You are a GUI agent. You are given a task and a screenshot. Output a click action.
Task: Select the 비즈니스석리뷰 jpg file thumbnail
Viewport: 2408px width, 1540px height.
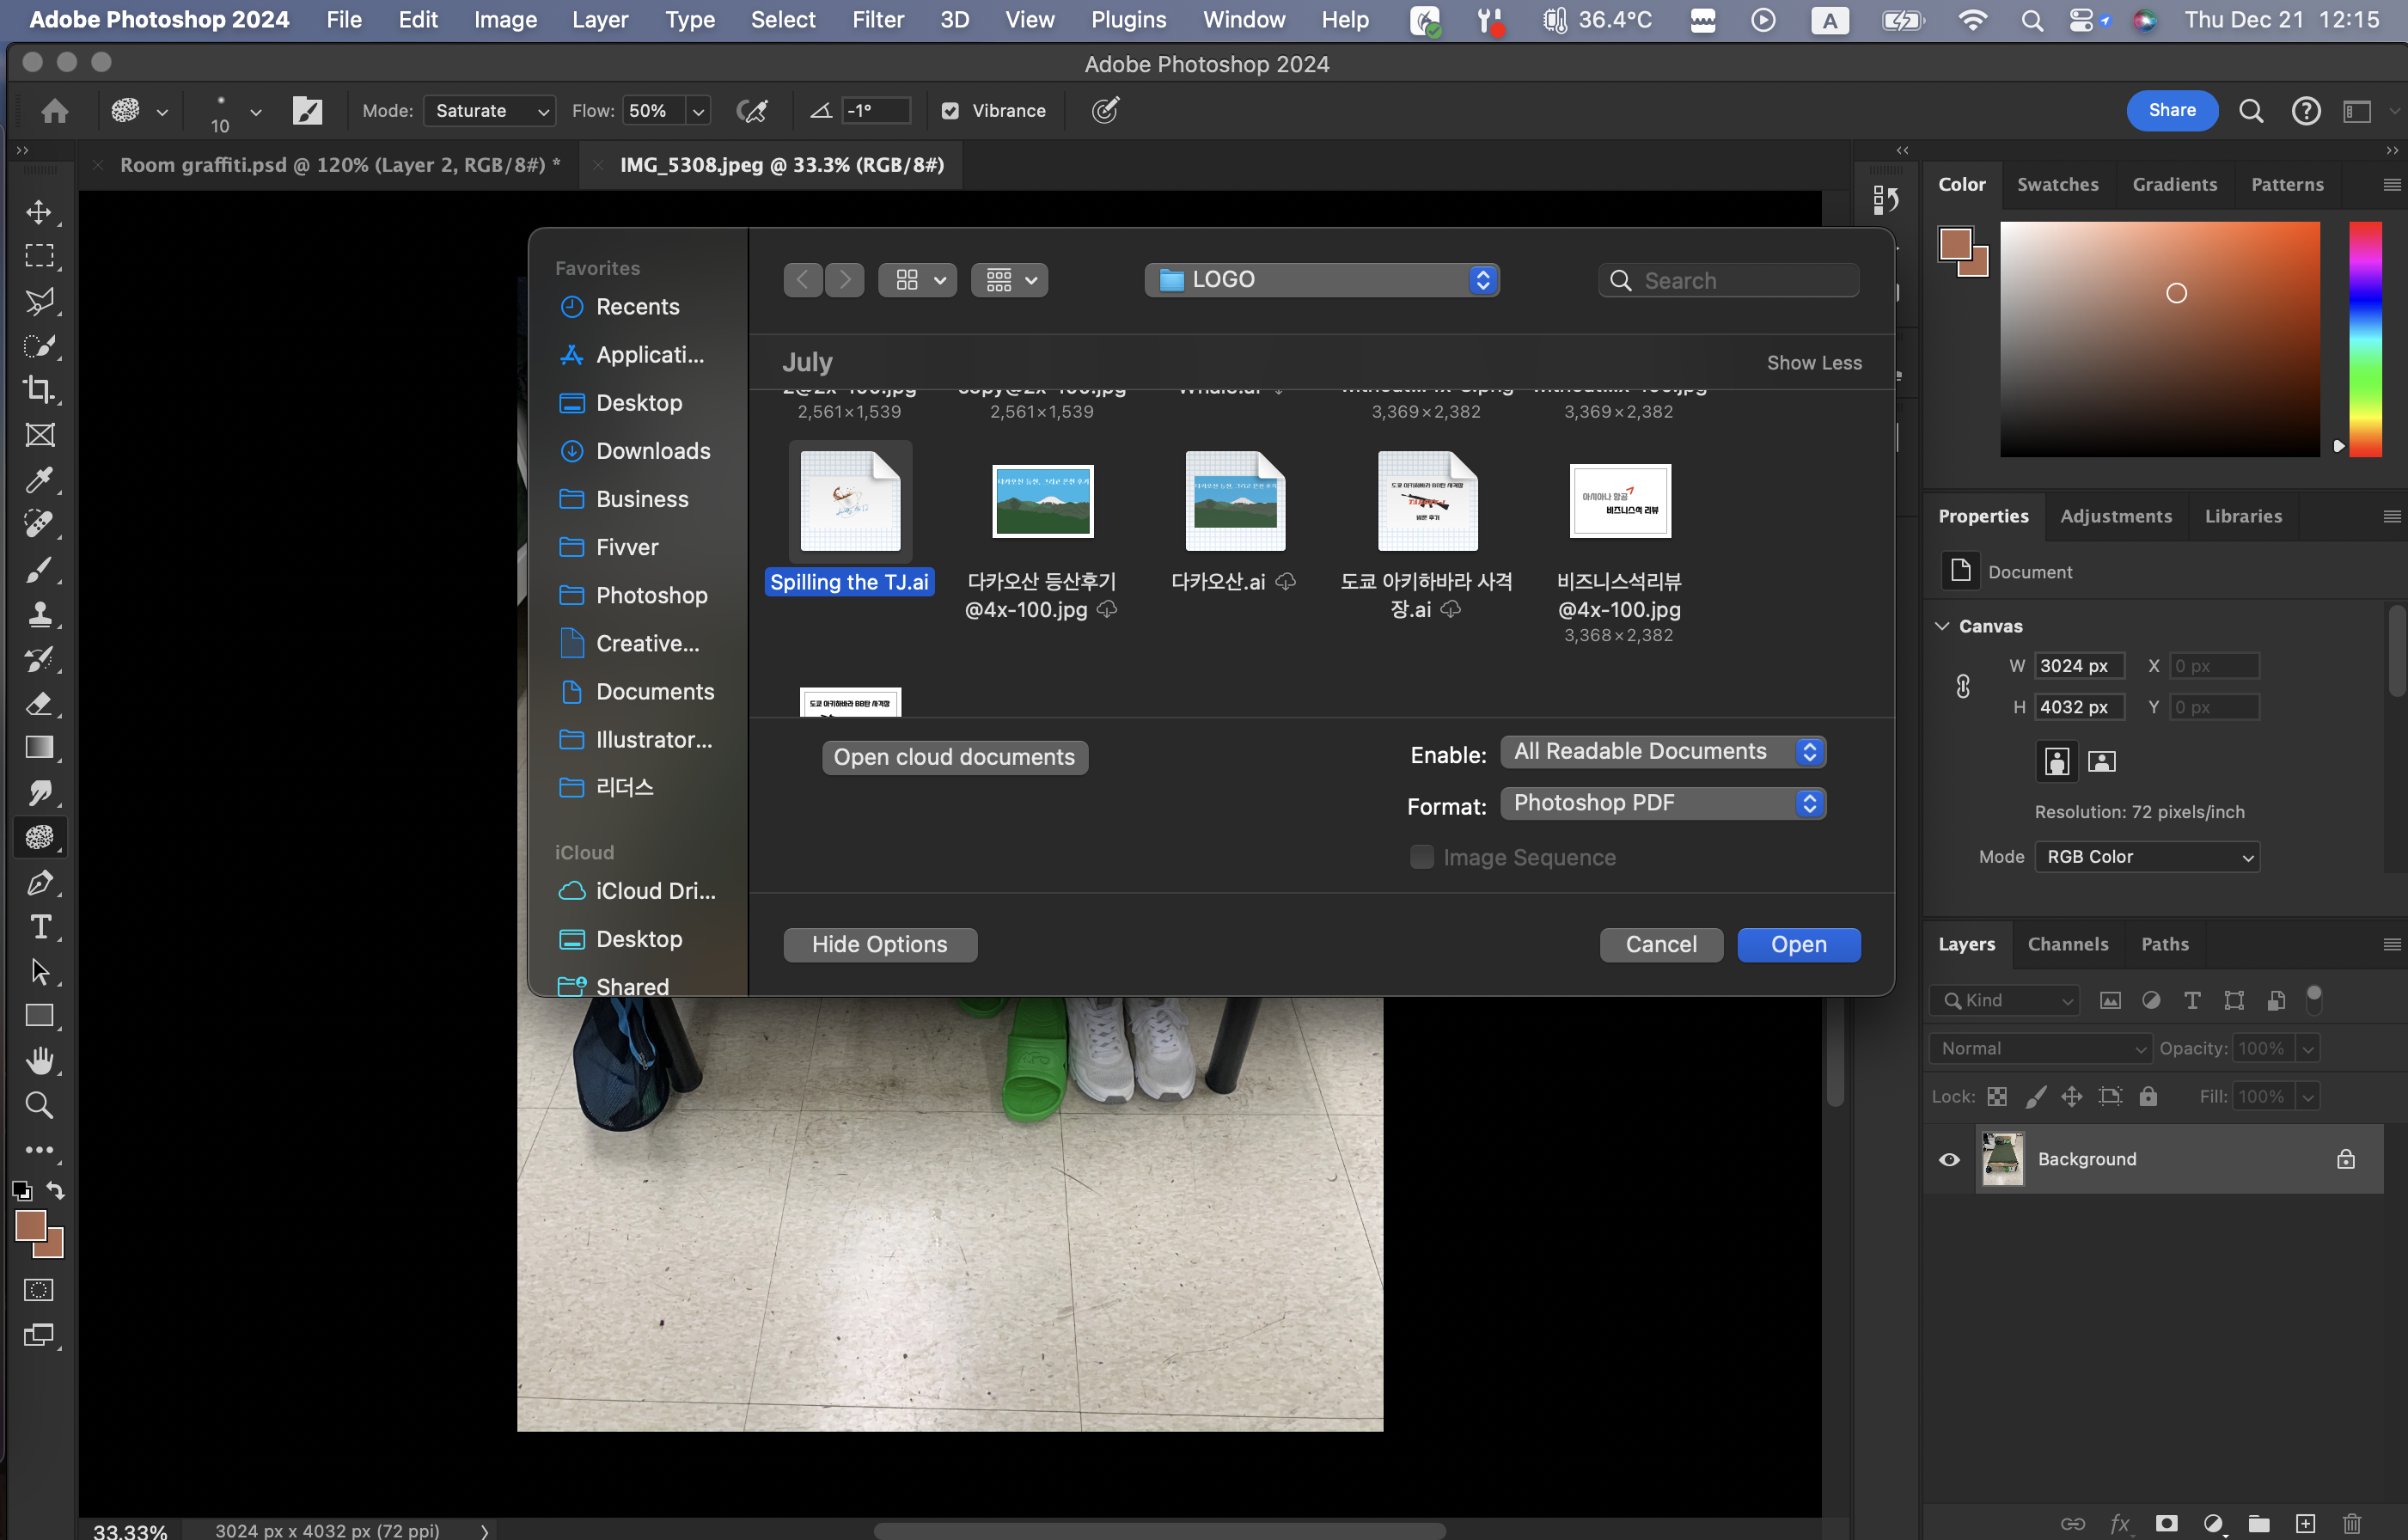1619,501
